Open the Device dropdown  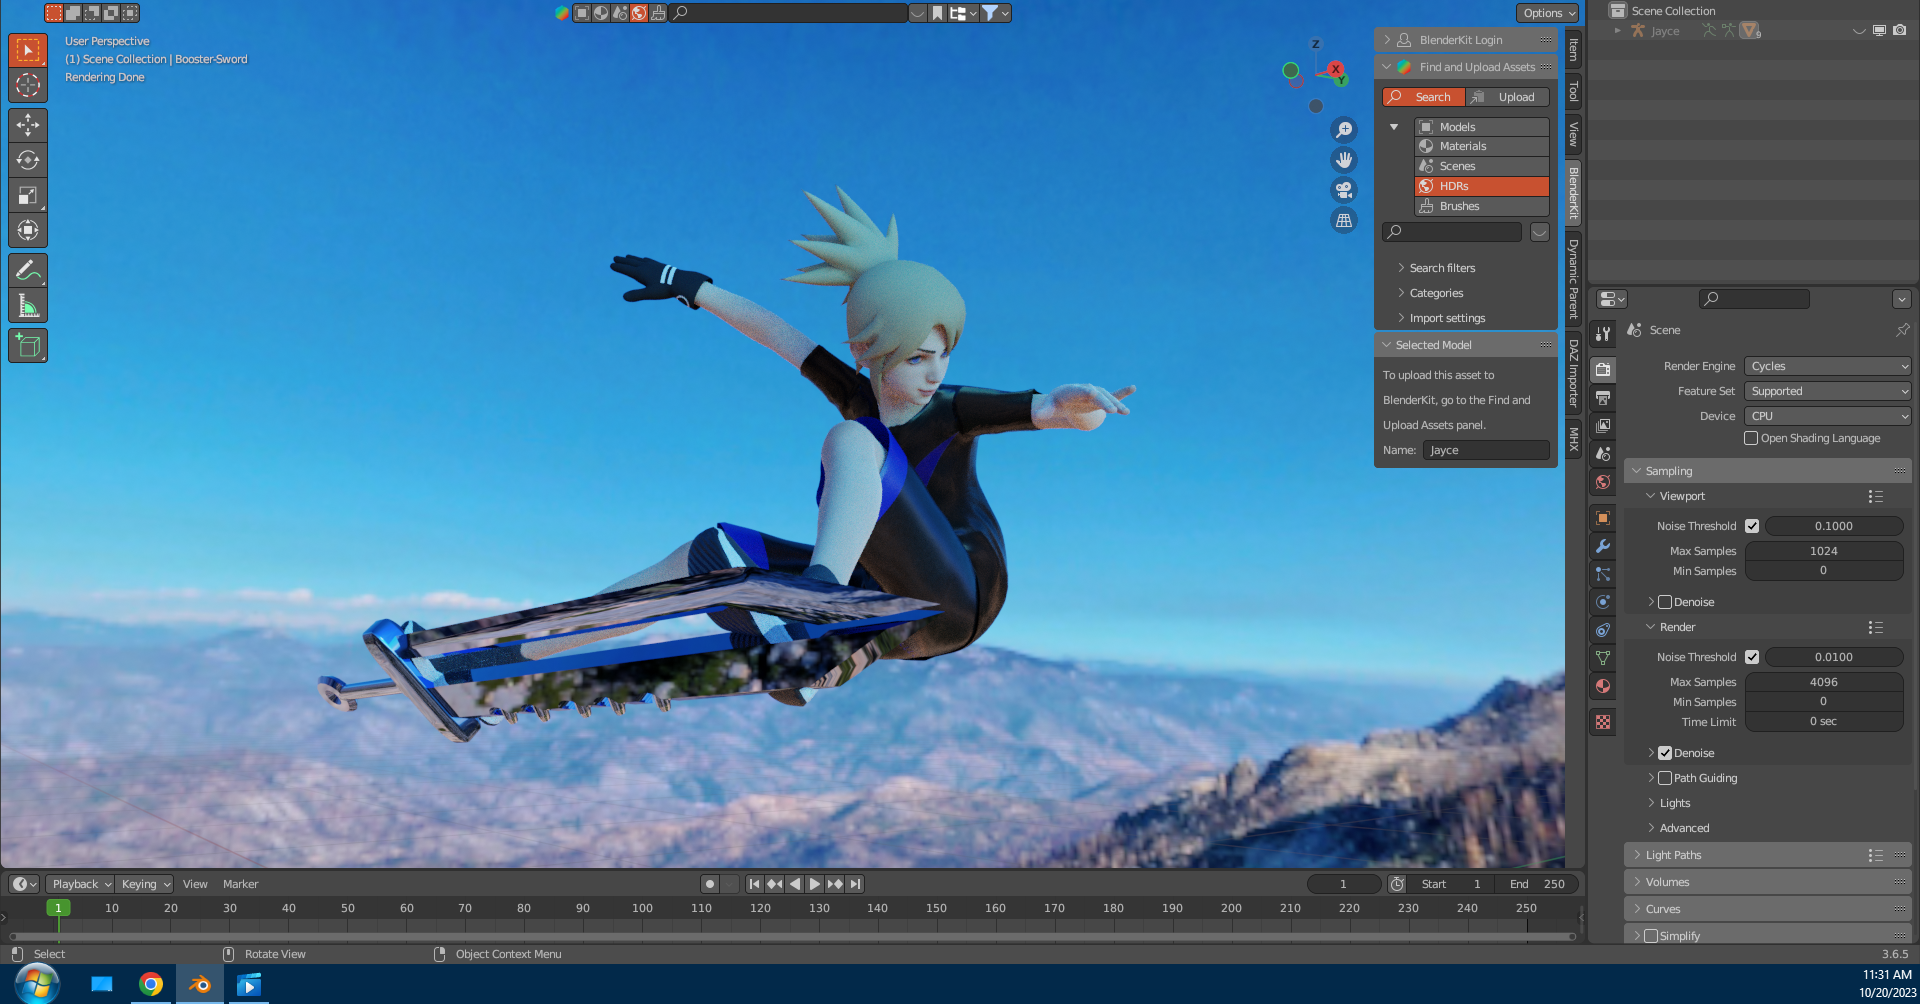click(x=1828, y=416)
